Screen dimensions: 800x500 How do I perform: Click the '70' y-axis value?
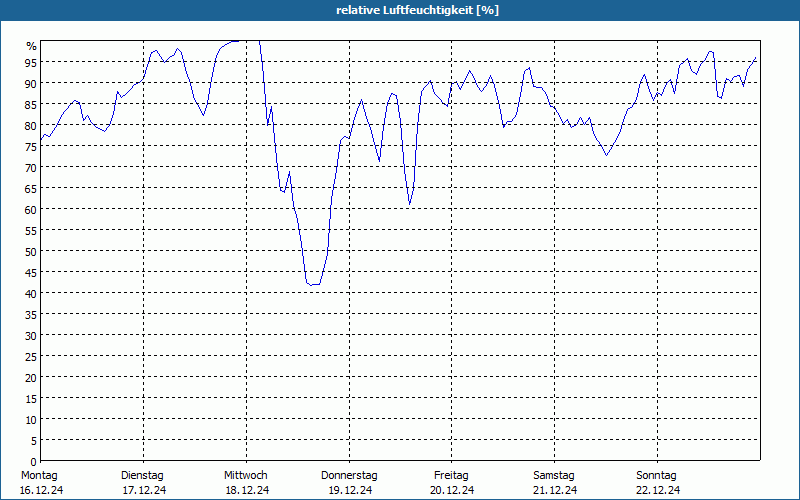click(x=31, y=167)
